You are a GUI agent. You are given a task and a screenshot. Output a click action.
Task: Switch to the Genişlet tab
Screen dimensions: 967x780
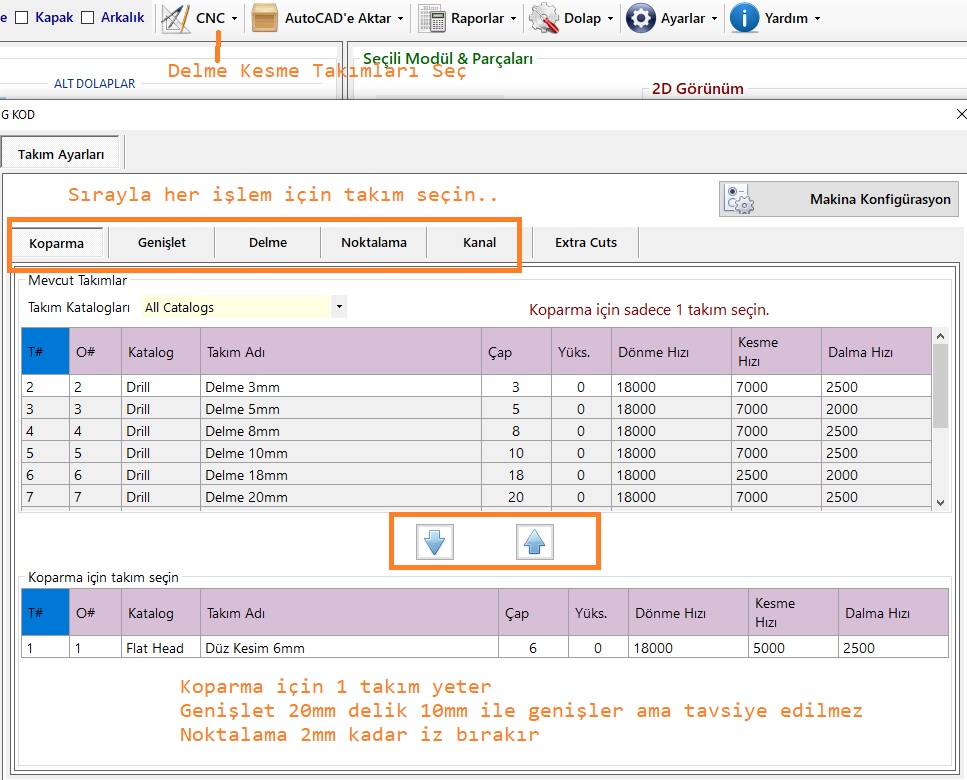tap(162, 242)
